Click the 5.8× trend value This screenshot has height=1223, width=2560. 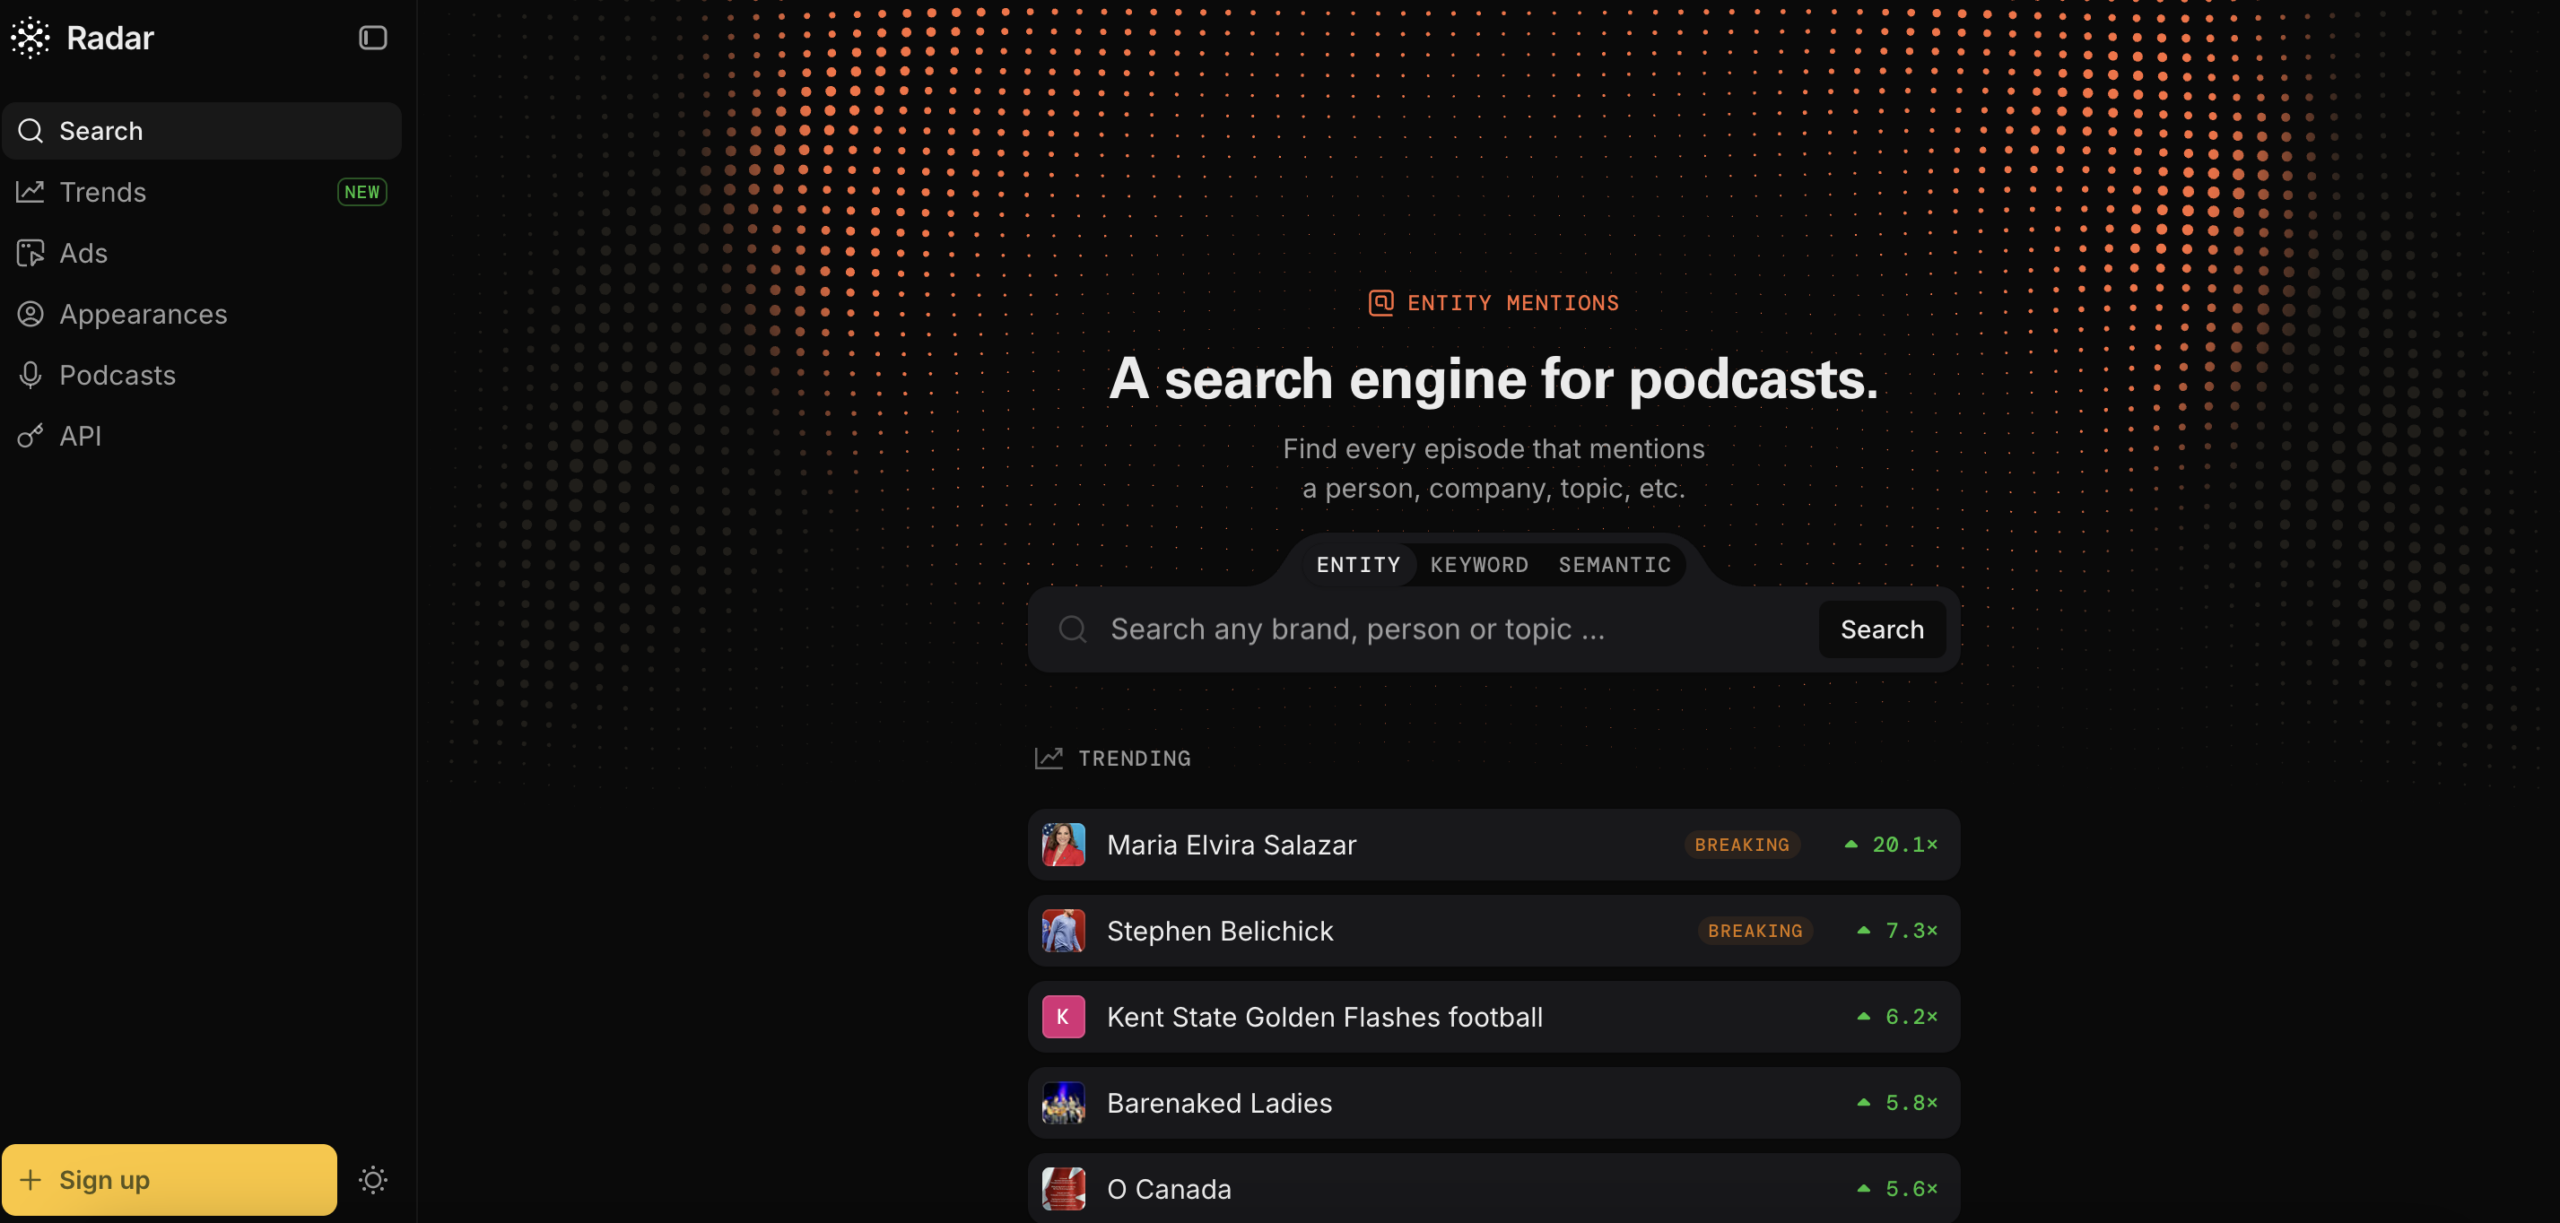(x=1912, y=1103)
